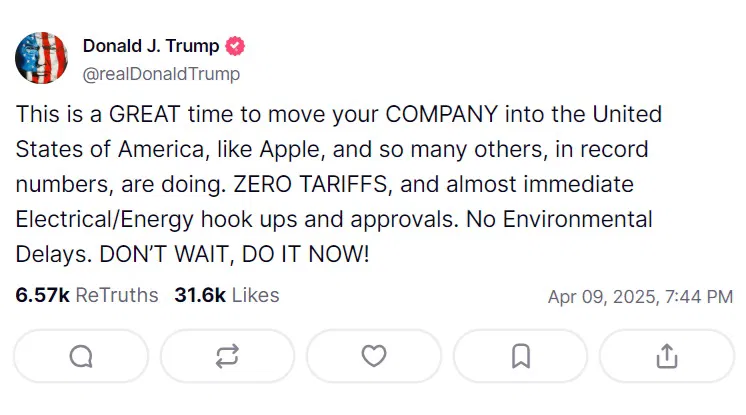Click the Apr 09, 2025 timestamp

click(640, 296)
